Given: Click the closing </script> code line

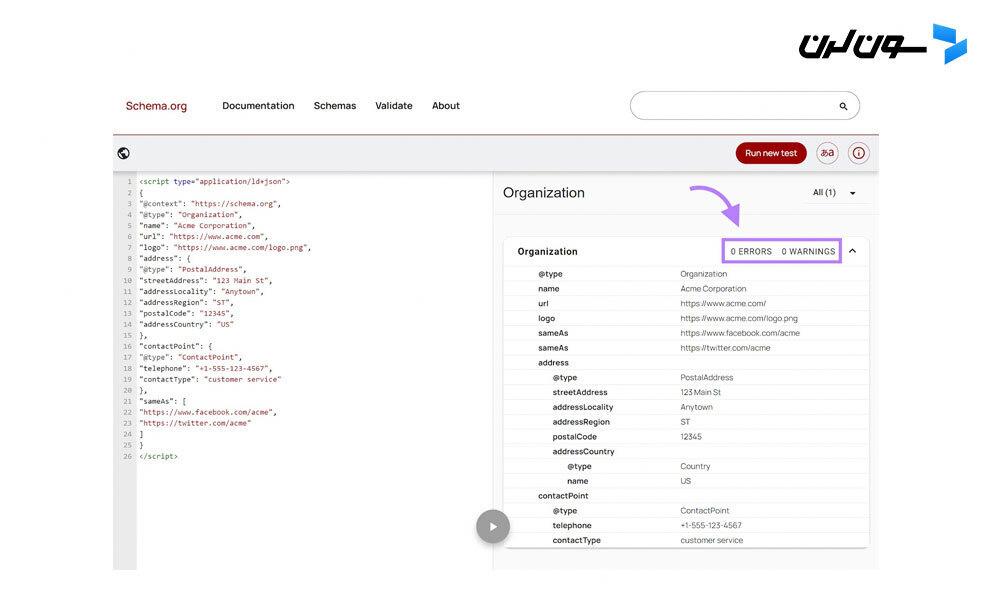Looking at the screenshot, I should pyautogui.click(x=159, y=457).
